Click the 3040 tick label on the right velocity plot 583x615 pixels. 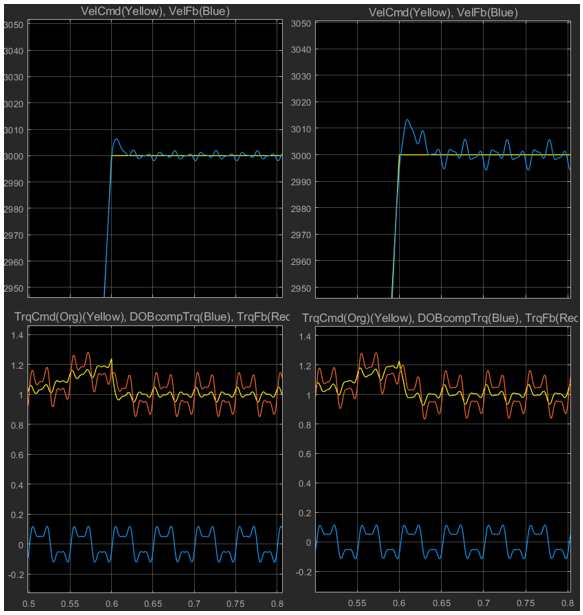[301, 50]
